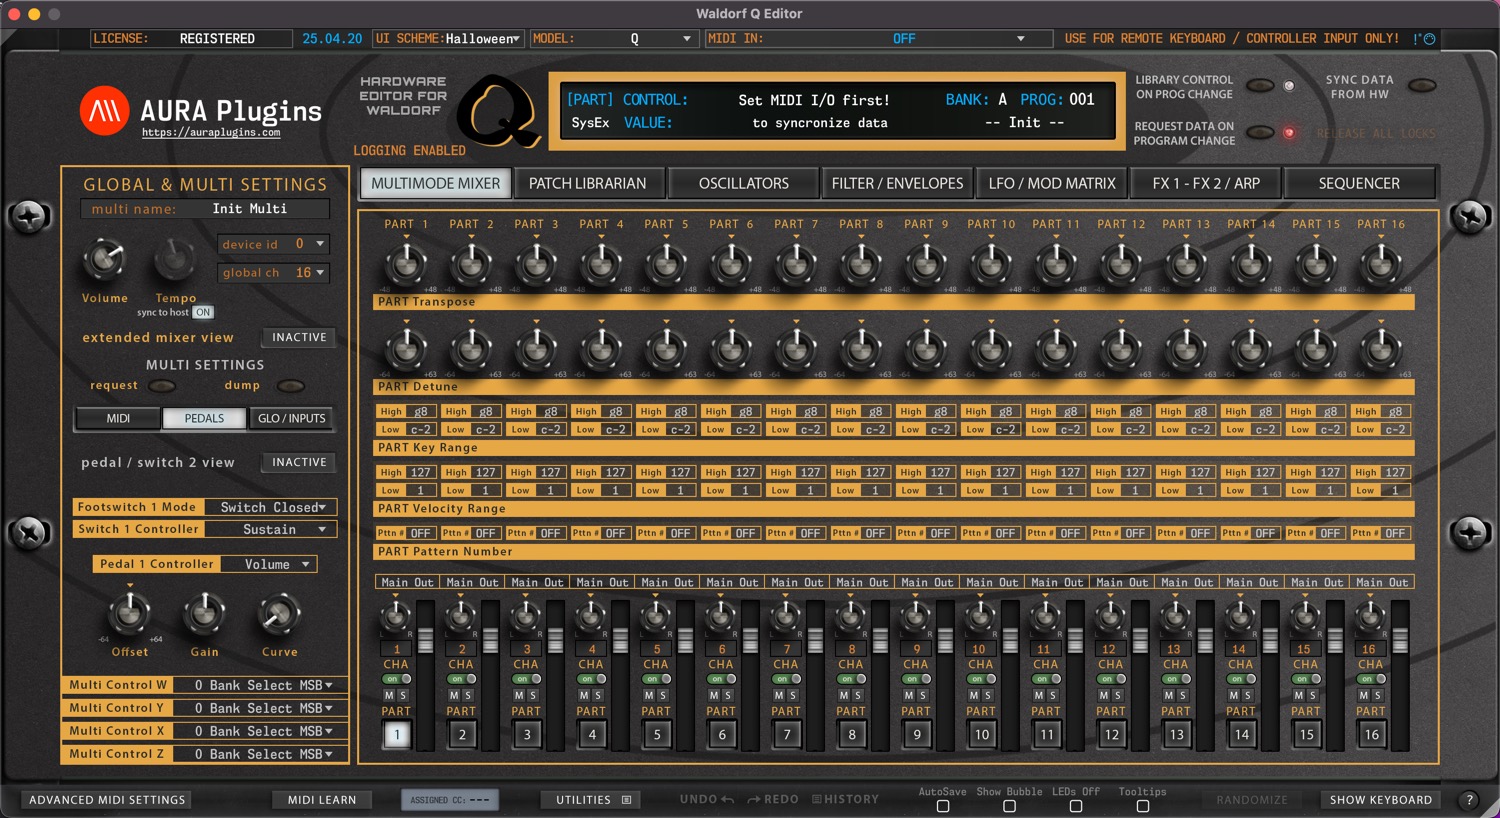Click the pedal Curve knob

(279, 614)
